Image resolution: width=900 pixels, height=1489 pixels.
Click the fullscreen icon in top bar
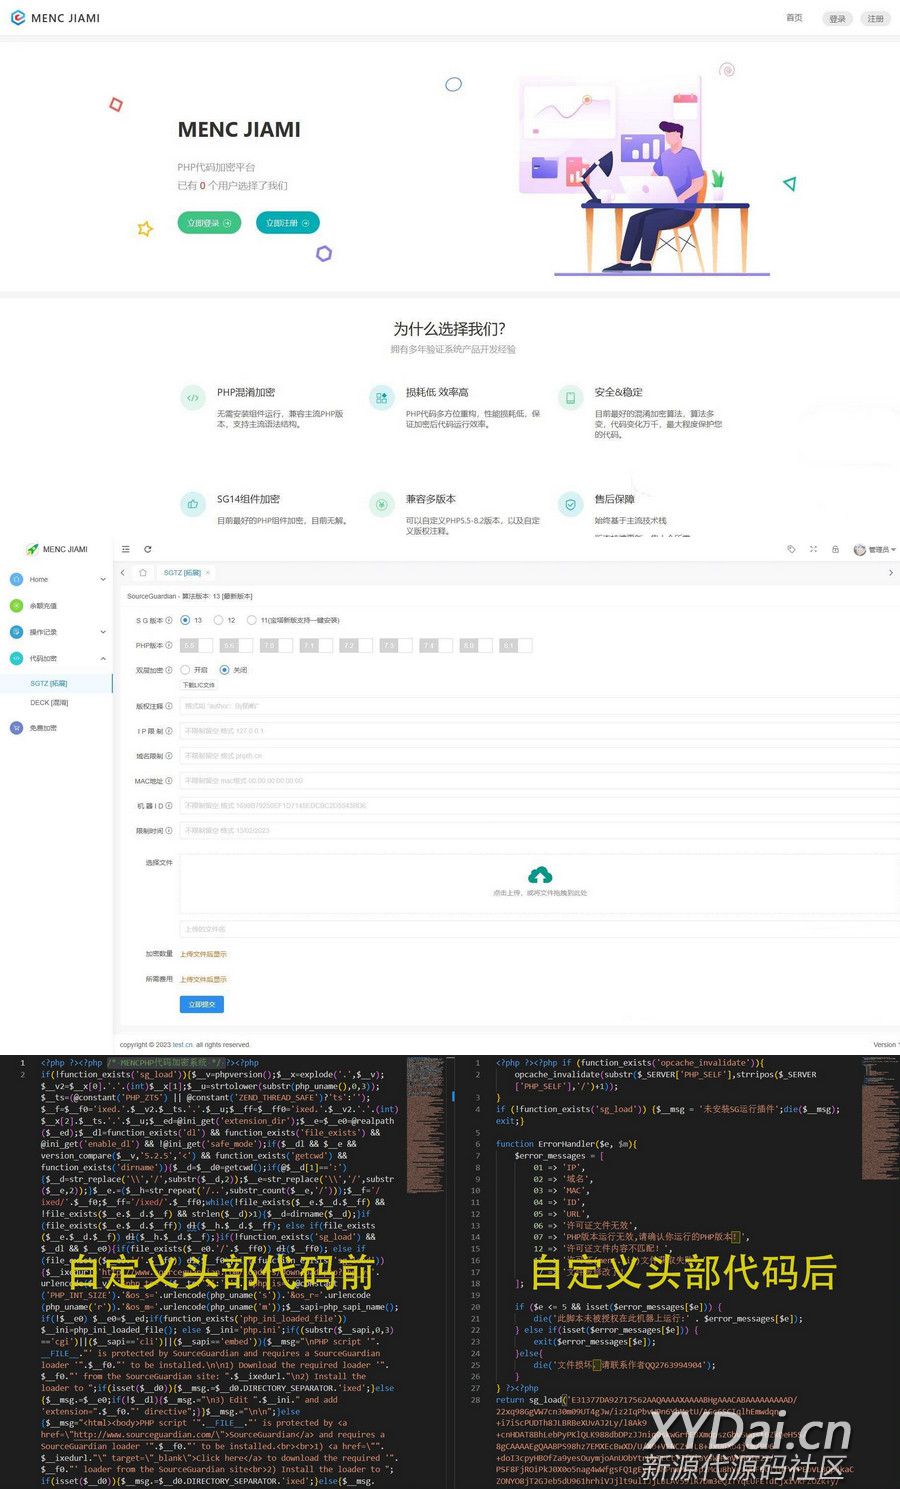coord(813,549)
